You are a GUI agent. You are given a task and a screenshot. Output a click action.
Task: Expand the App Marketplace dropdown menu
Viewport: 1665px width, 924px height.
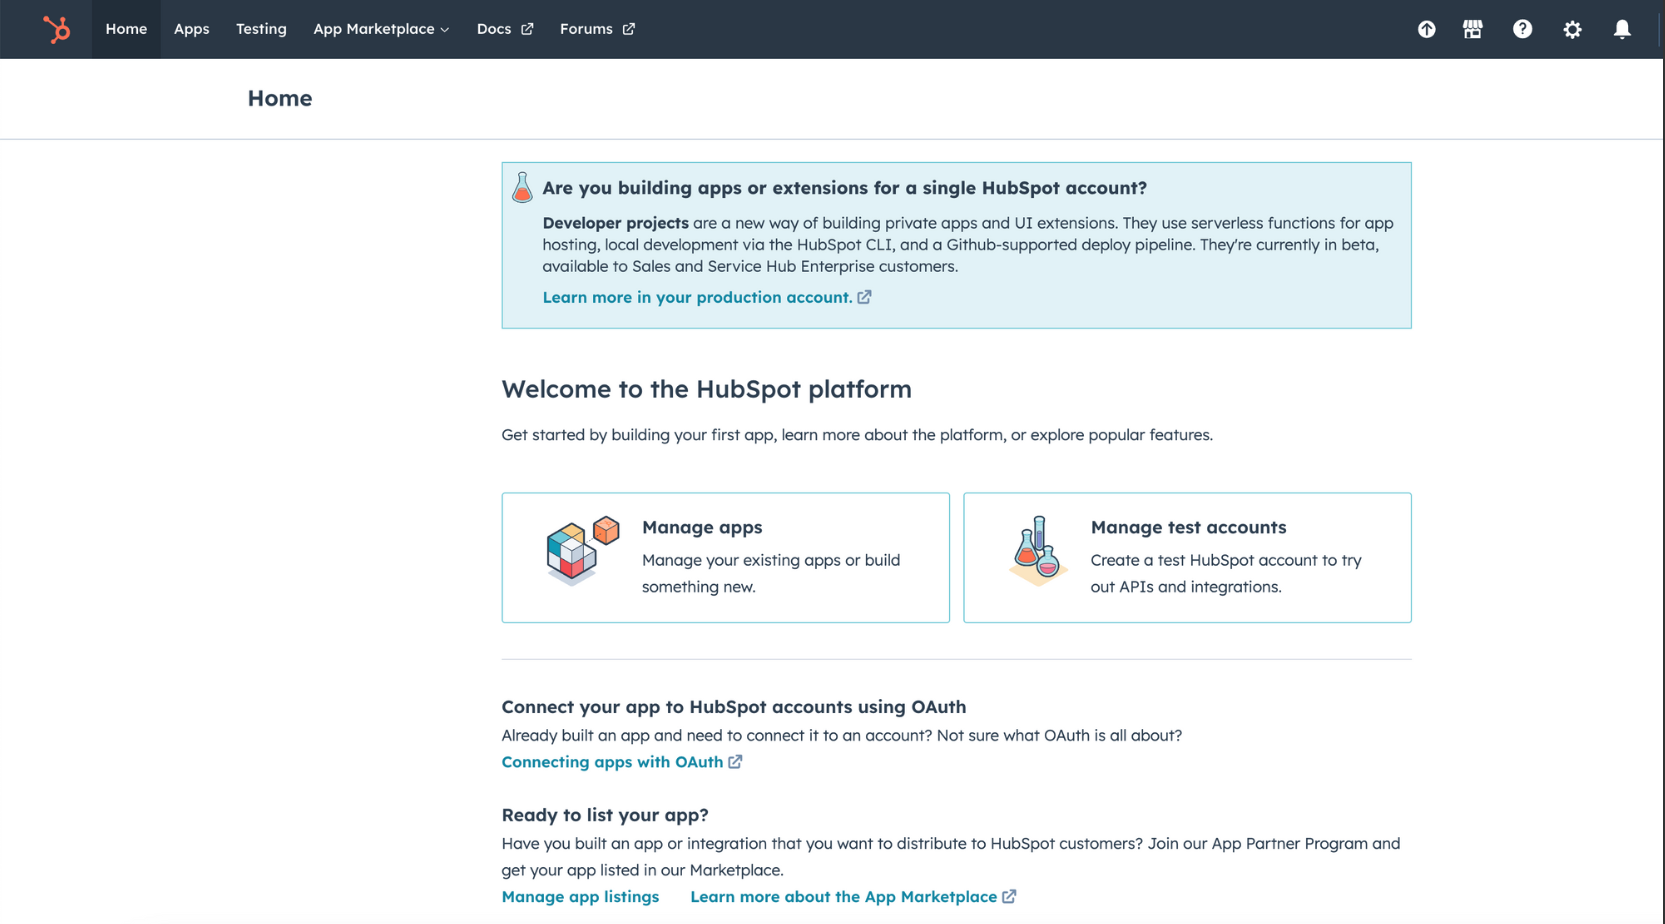point(381,29)
